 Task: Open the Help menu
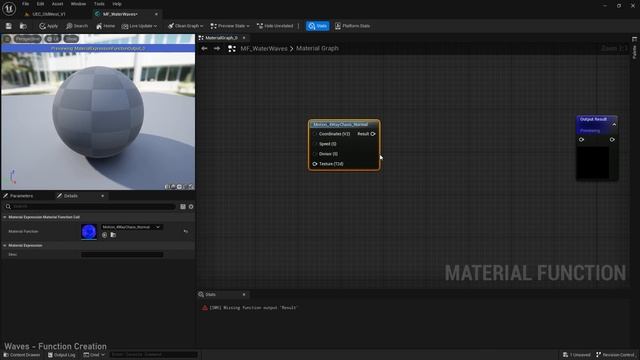coord(117,4)
